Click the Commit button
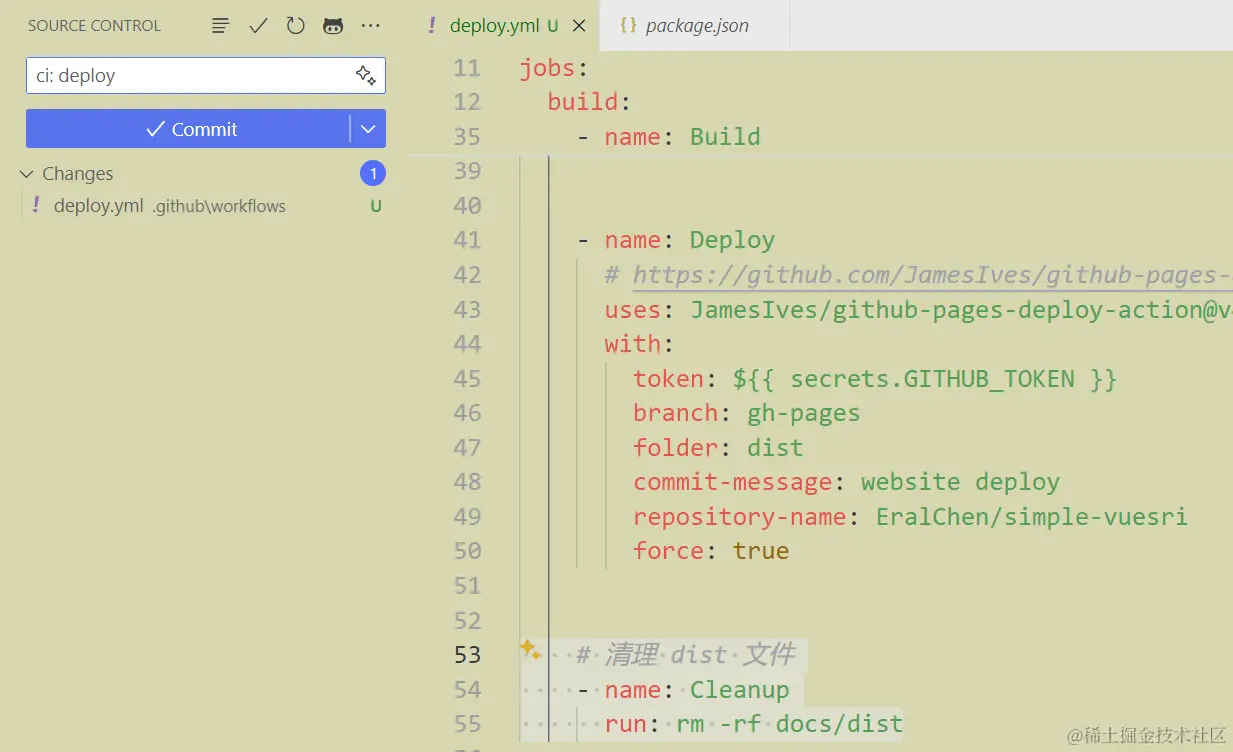 coord(188,129)
